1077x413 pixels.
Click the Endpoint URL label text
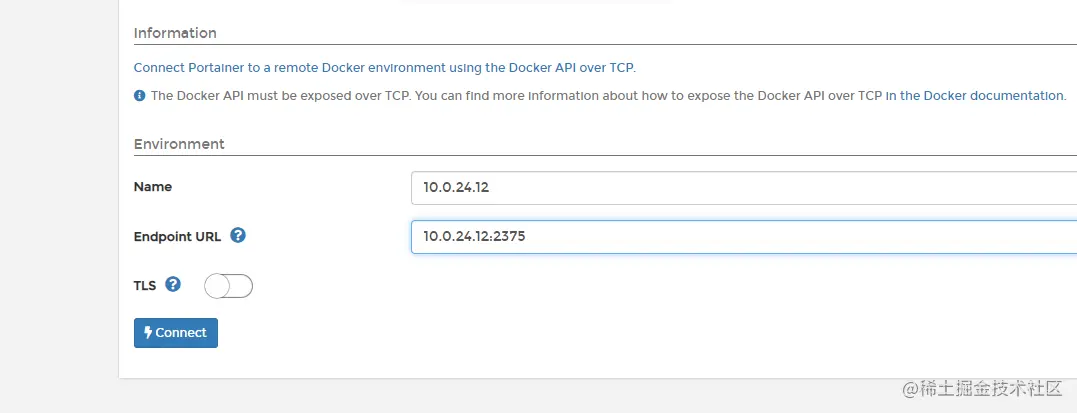coord(177,237)
